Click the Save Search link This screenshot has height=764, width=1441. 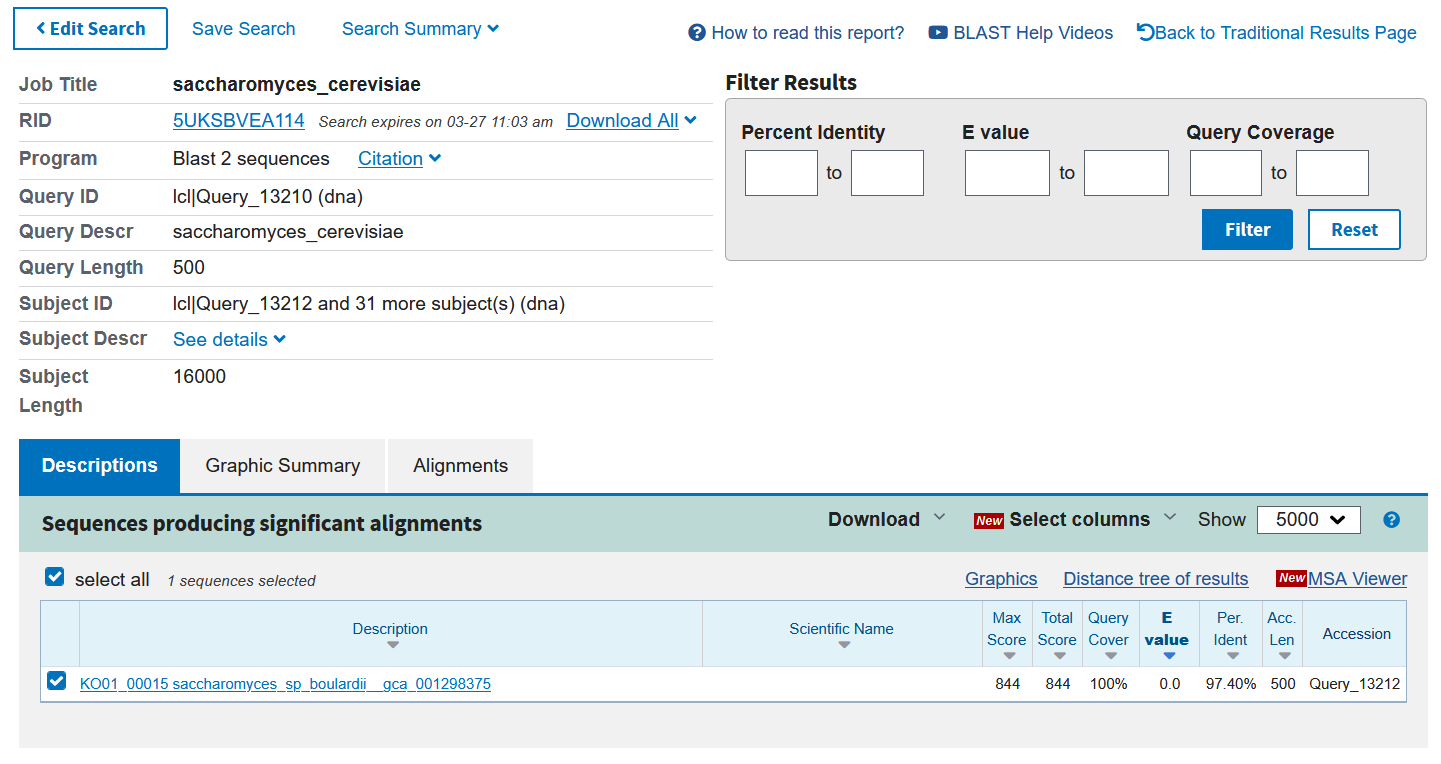tap(244, 29)
